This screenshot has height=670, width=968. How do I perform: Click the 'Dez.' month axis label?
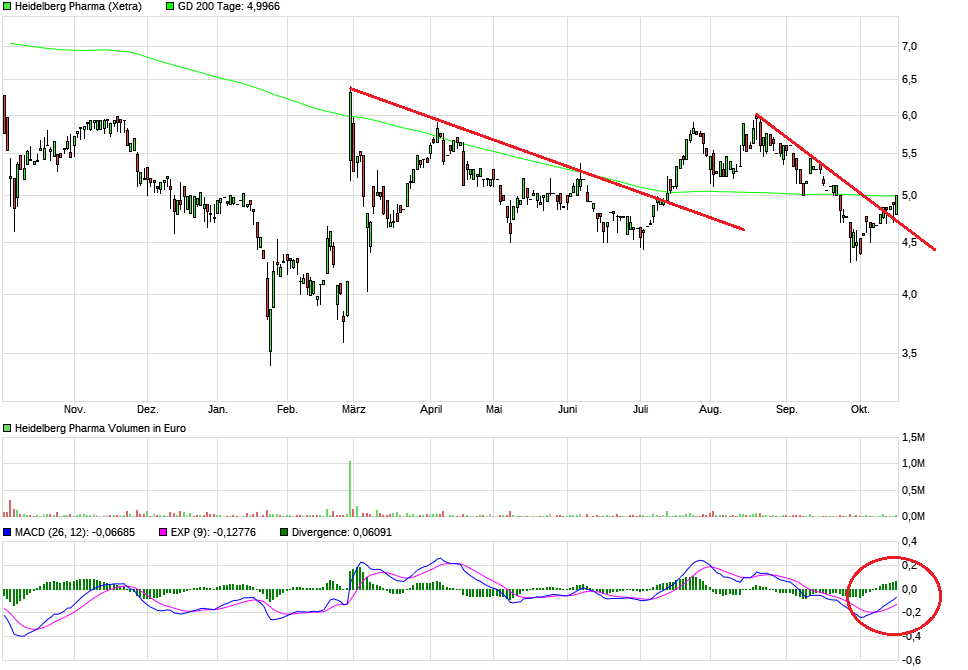click(x=148, y=409)
